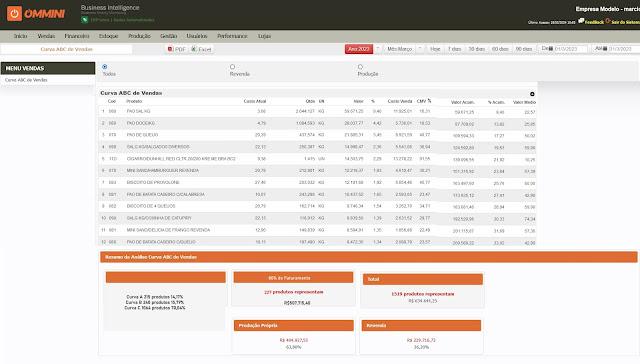Click the Resumo da Análise Curva ABC header bar
Screen dimensions: 640x364
pos(369,257)
